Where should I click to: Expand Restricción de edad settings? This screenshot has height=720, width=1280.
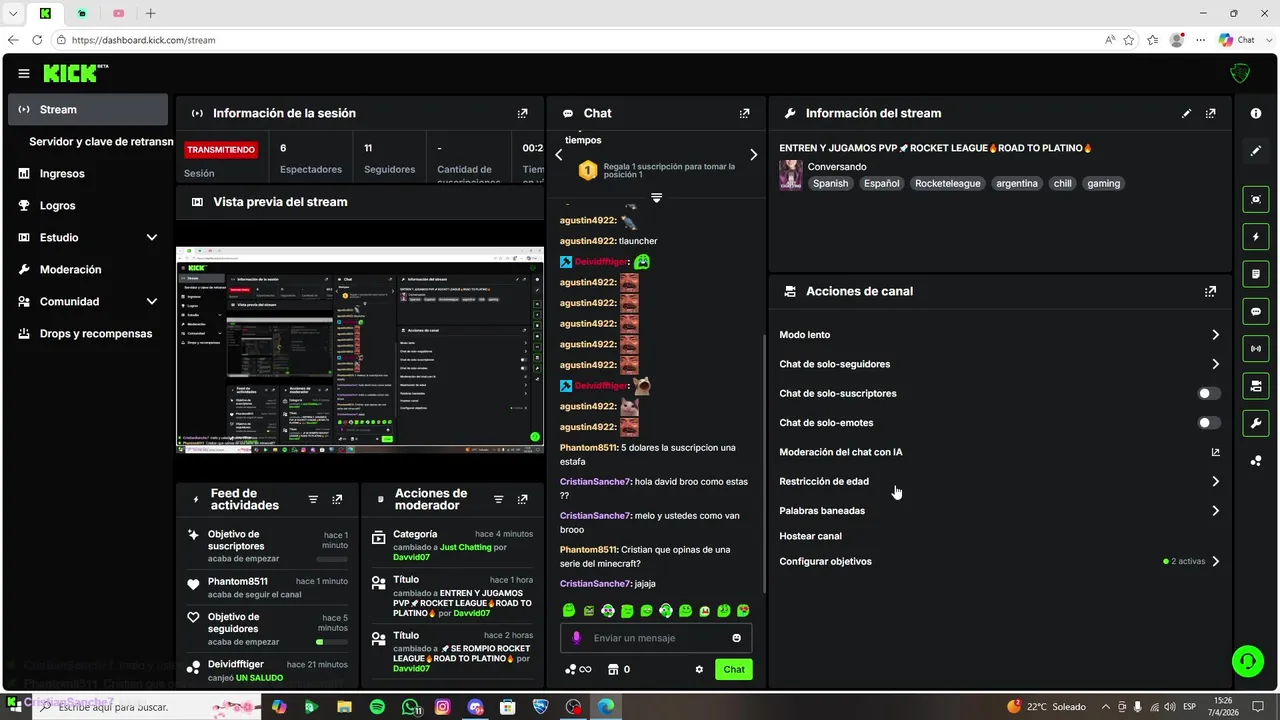(1000, 481)
